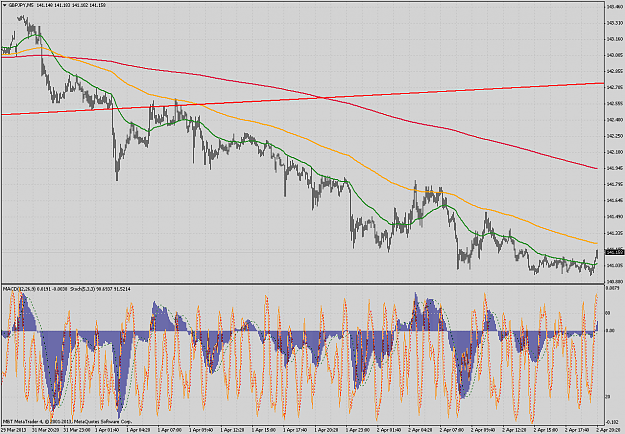625x434 pixels.
Task: Click the '1 Apr 07:00' time axis label
Action: [169, 430]
